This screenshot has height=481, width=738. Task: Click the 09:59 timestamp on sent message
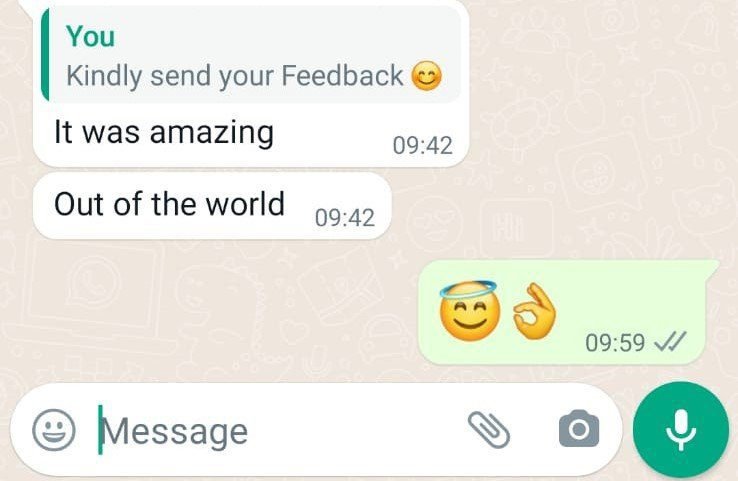pyautogui.click(x=615, y=343)
